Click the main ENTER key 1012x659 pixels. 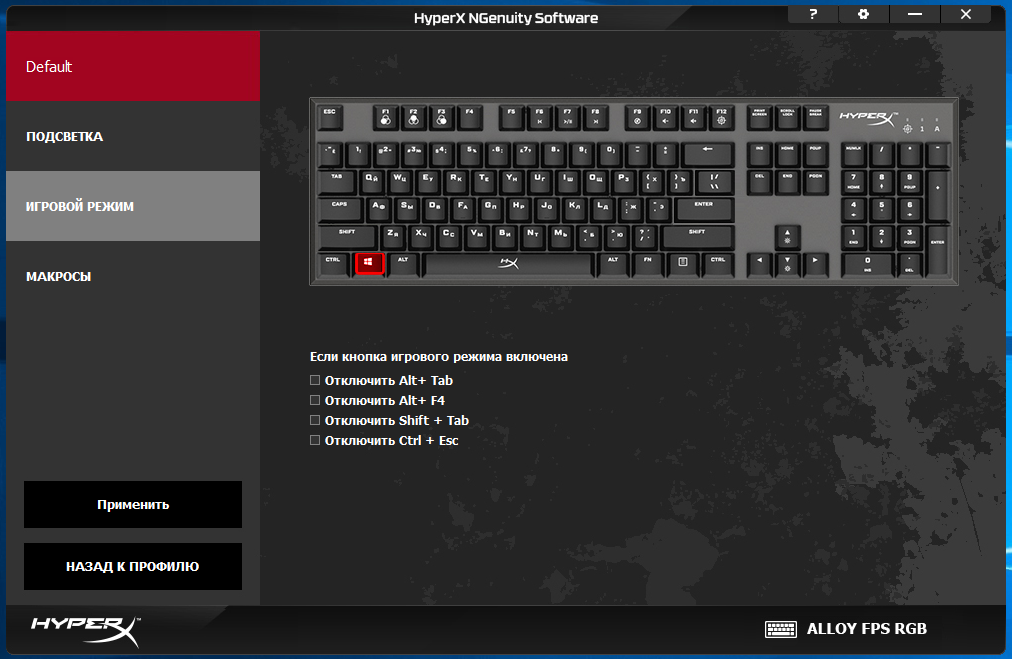(703, 209)
